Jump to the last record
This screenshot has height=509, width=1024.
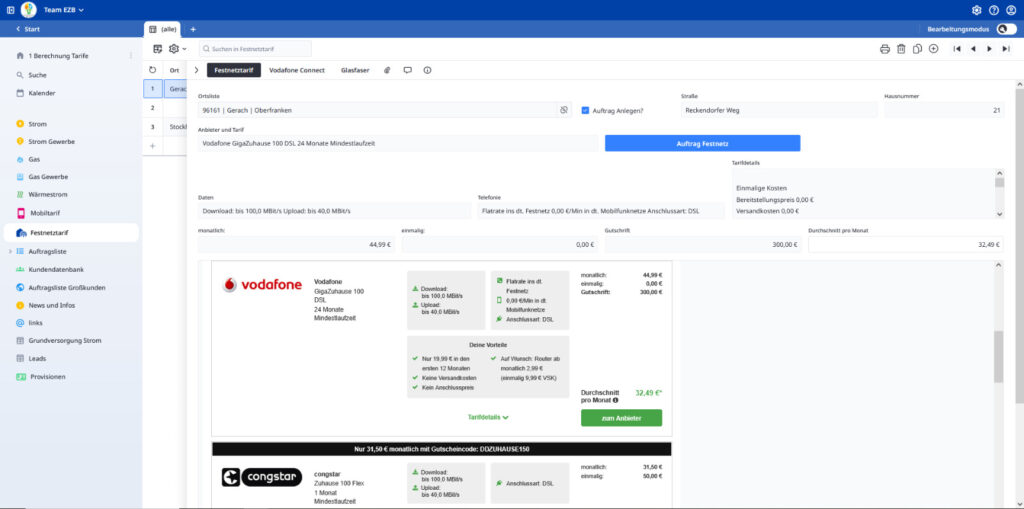(x=1006, y=49)
